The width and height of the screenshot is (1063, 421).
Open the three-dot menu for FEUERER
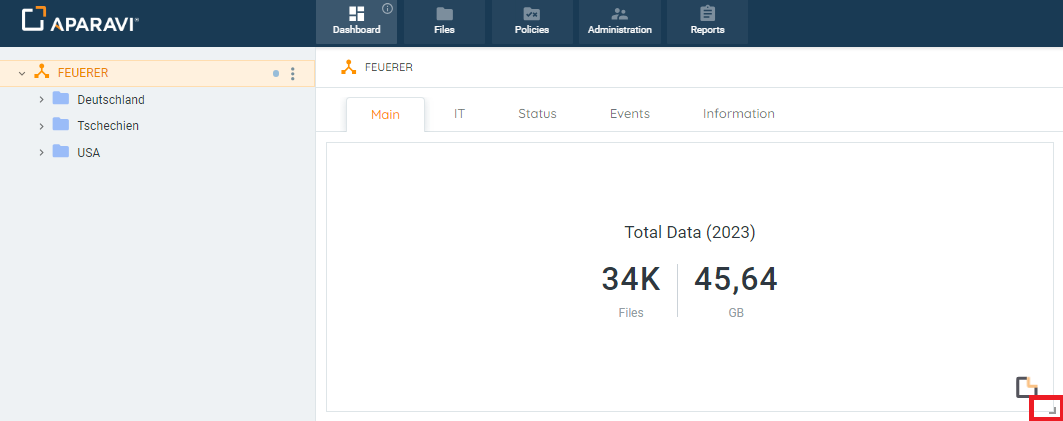[x=293, y=73]
